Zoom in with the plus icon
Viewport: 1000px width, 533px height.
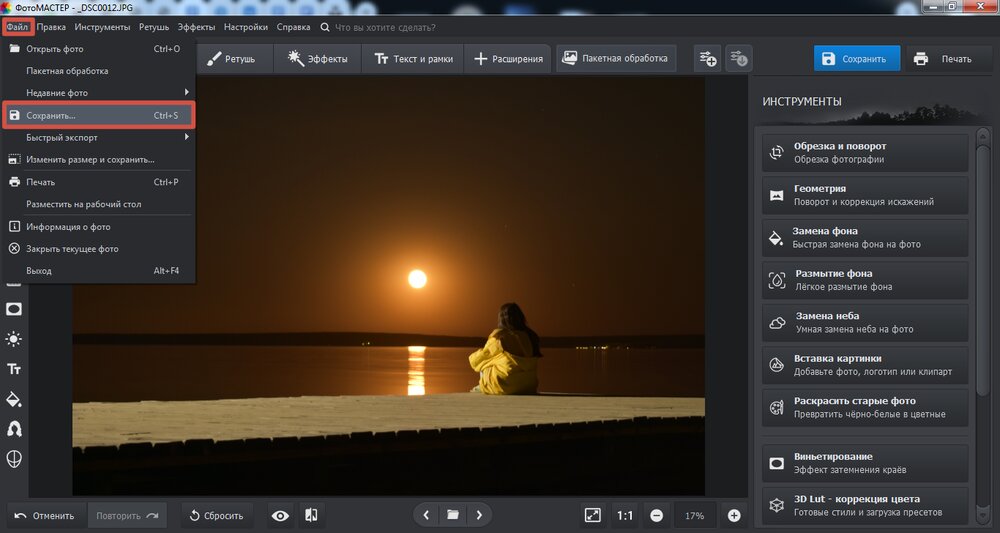(734, 515)
